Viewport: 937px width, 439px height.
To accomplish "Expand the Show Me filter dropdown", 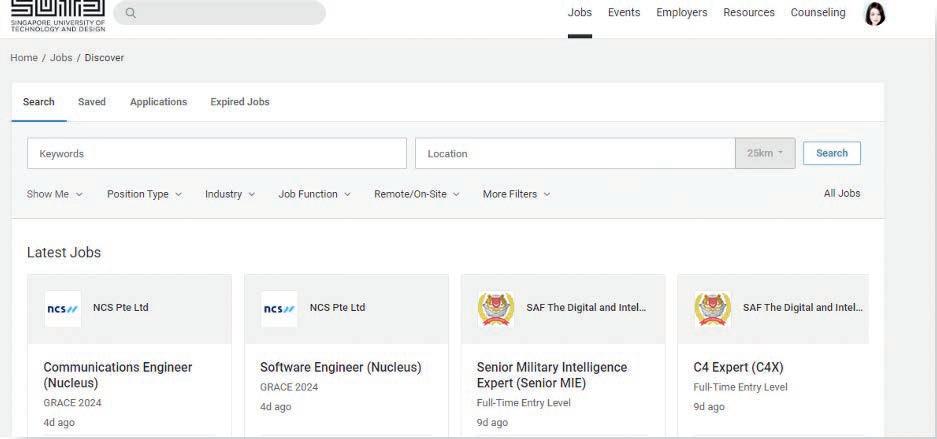I will pyautogui.click(x=55, y=194).
